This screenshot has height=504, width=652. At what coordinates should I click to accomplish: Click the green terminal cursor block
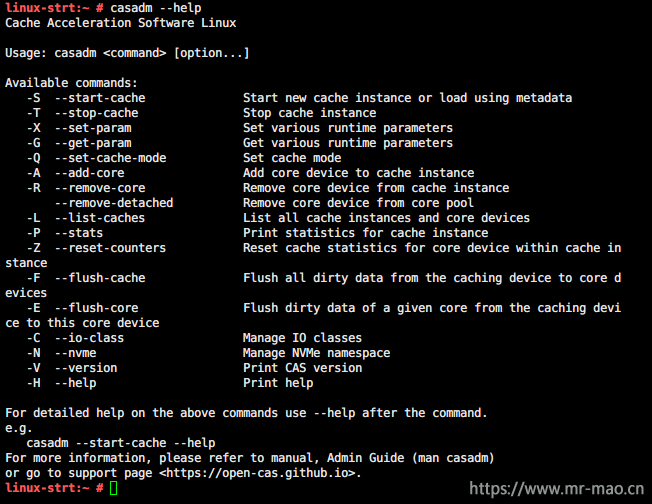click(x=114, y=488)
